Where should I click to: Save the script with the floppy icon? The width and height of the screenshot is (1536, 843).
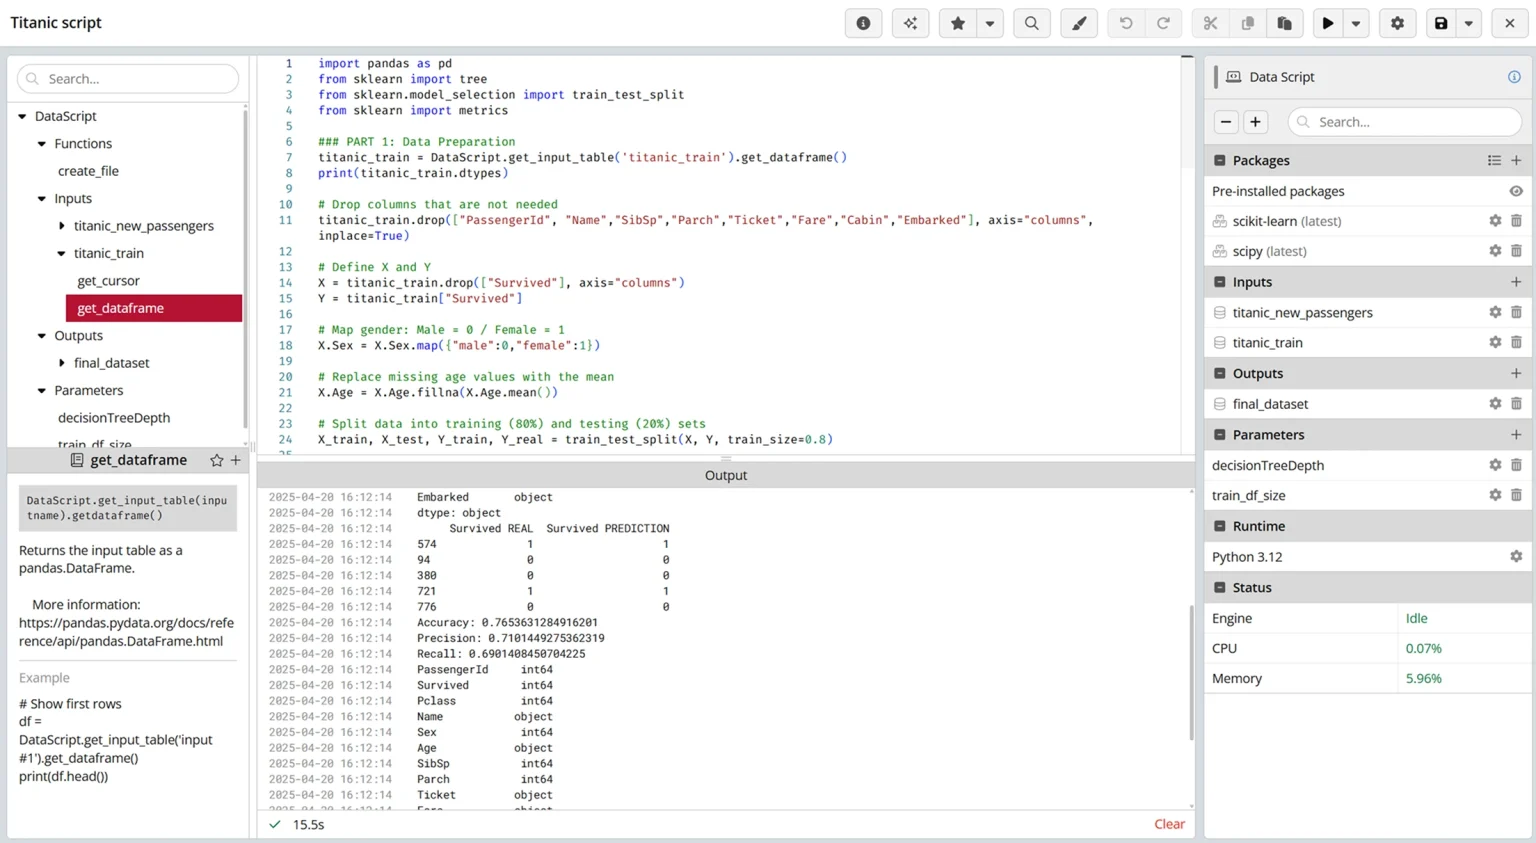tap(1440, 23)
